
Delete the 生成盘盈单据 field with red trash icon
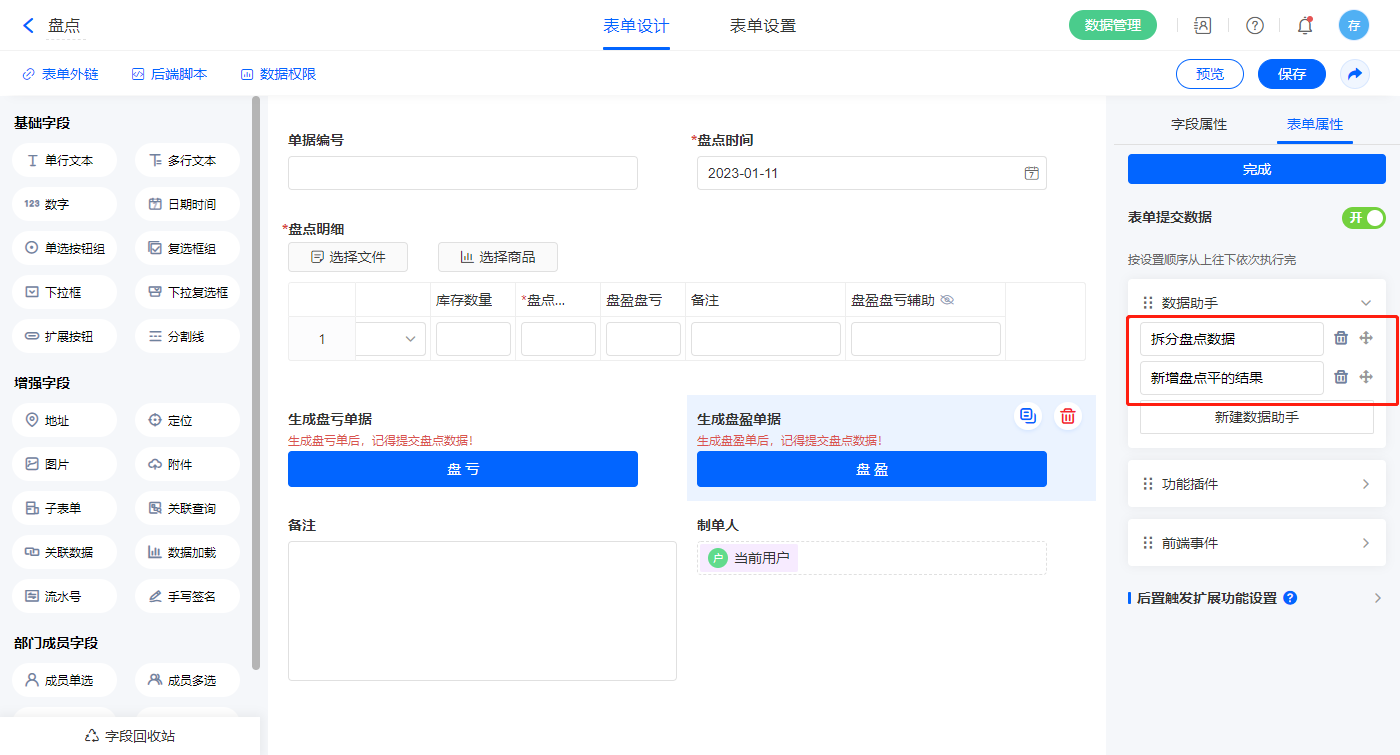tap(1068, 416)
